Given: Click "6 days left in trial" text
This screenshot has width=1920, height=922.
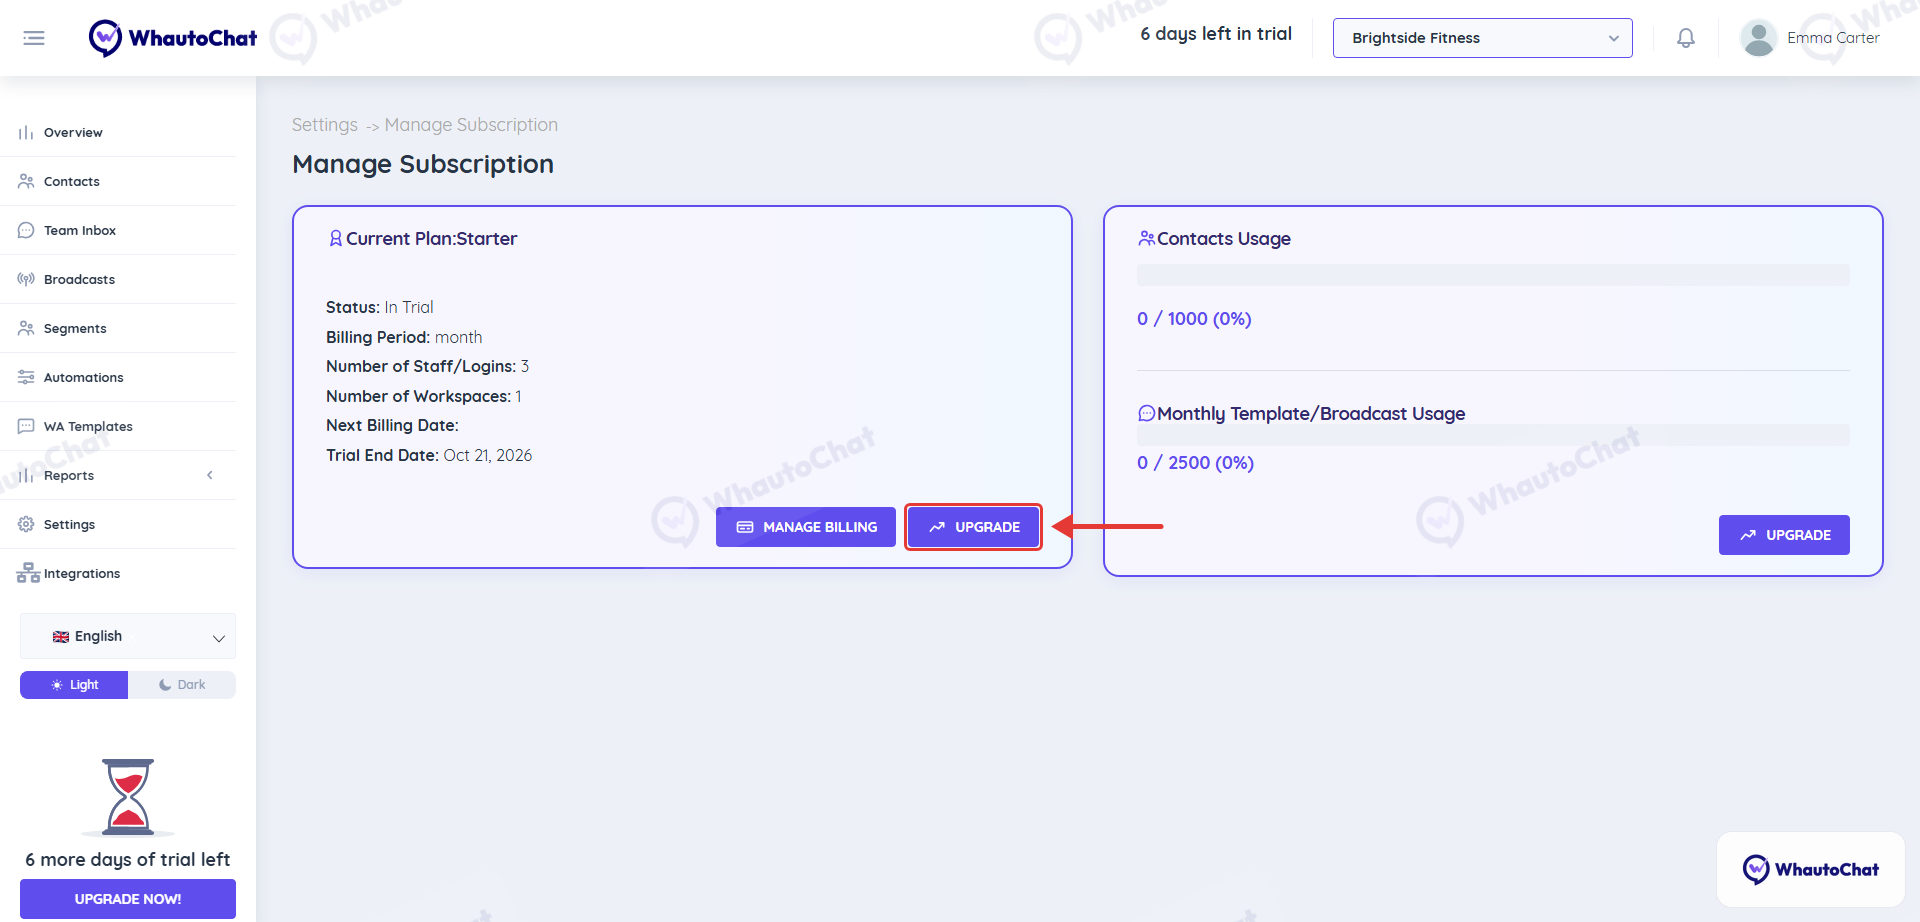Looking at the screenshot, I should coord(1216,34).
